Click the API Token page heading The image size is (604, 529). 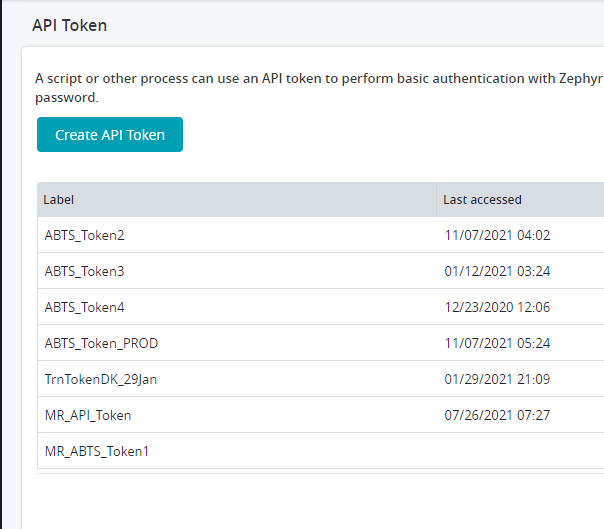[70, 26]
